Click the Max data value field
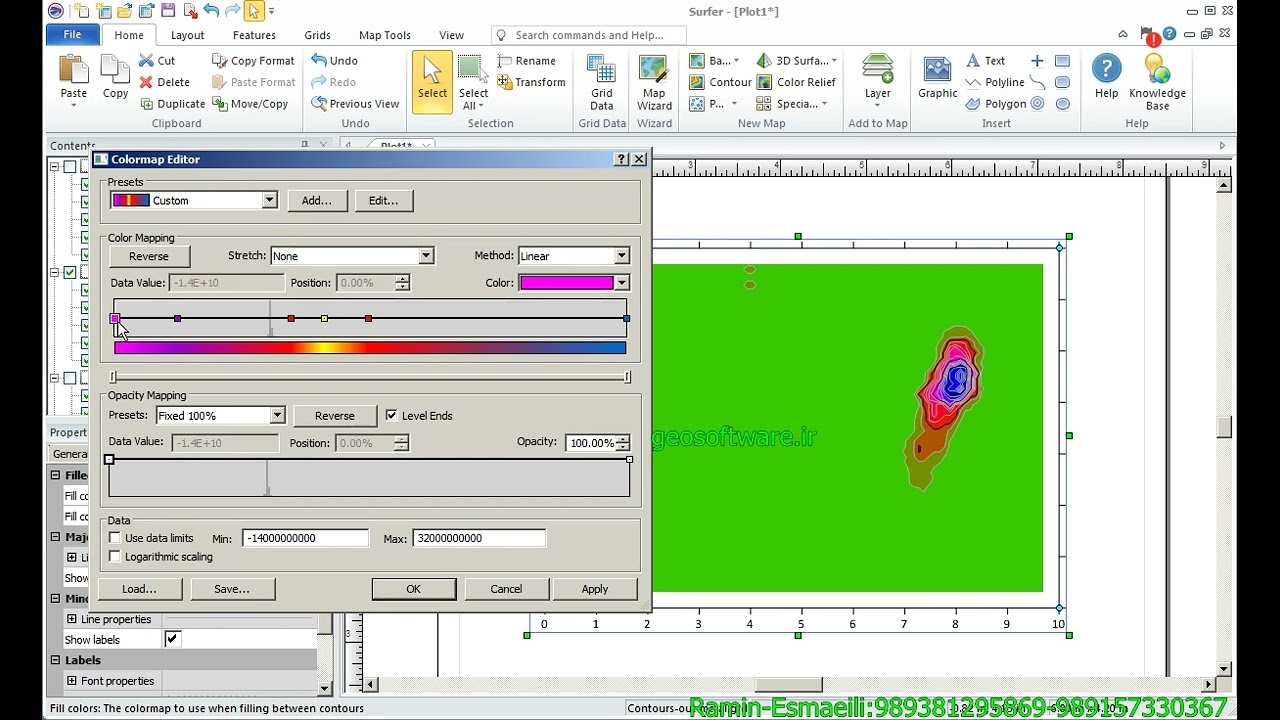 (x=480, y=538)
